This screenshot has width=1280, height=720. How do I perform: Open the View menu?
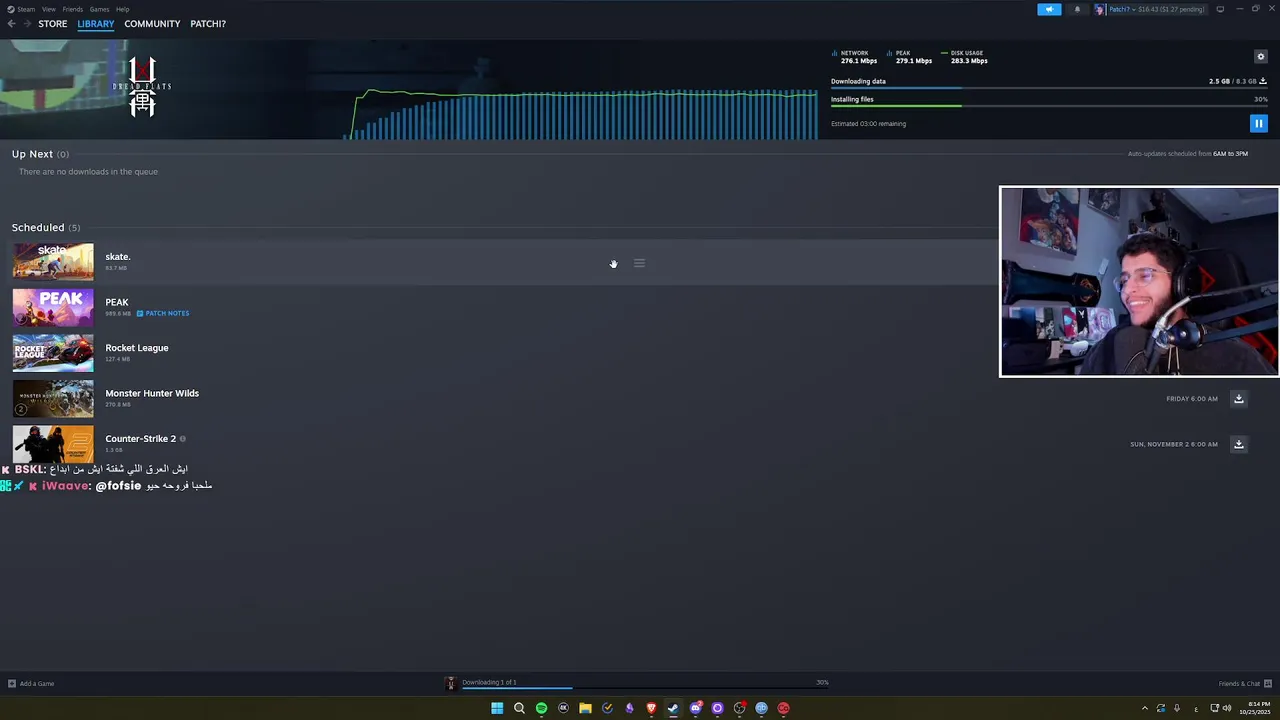click(49, 9)
